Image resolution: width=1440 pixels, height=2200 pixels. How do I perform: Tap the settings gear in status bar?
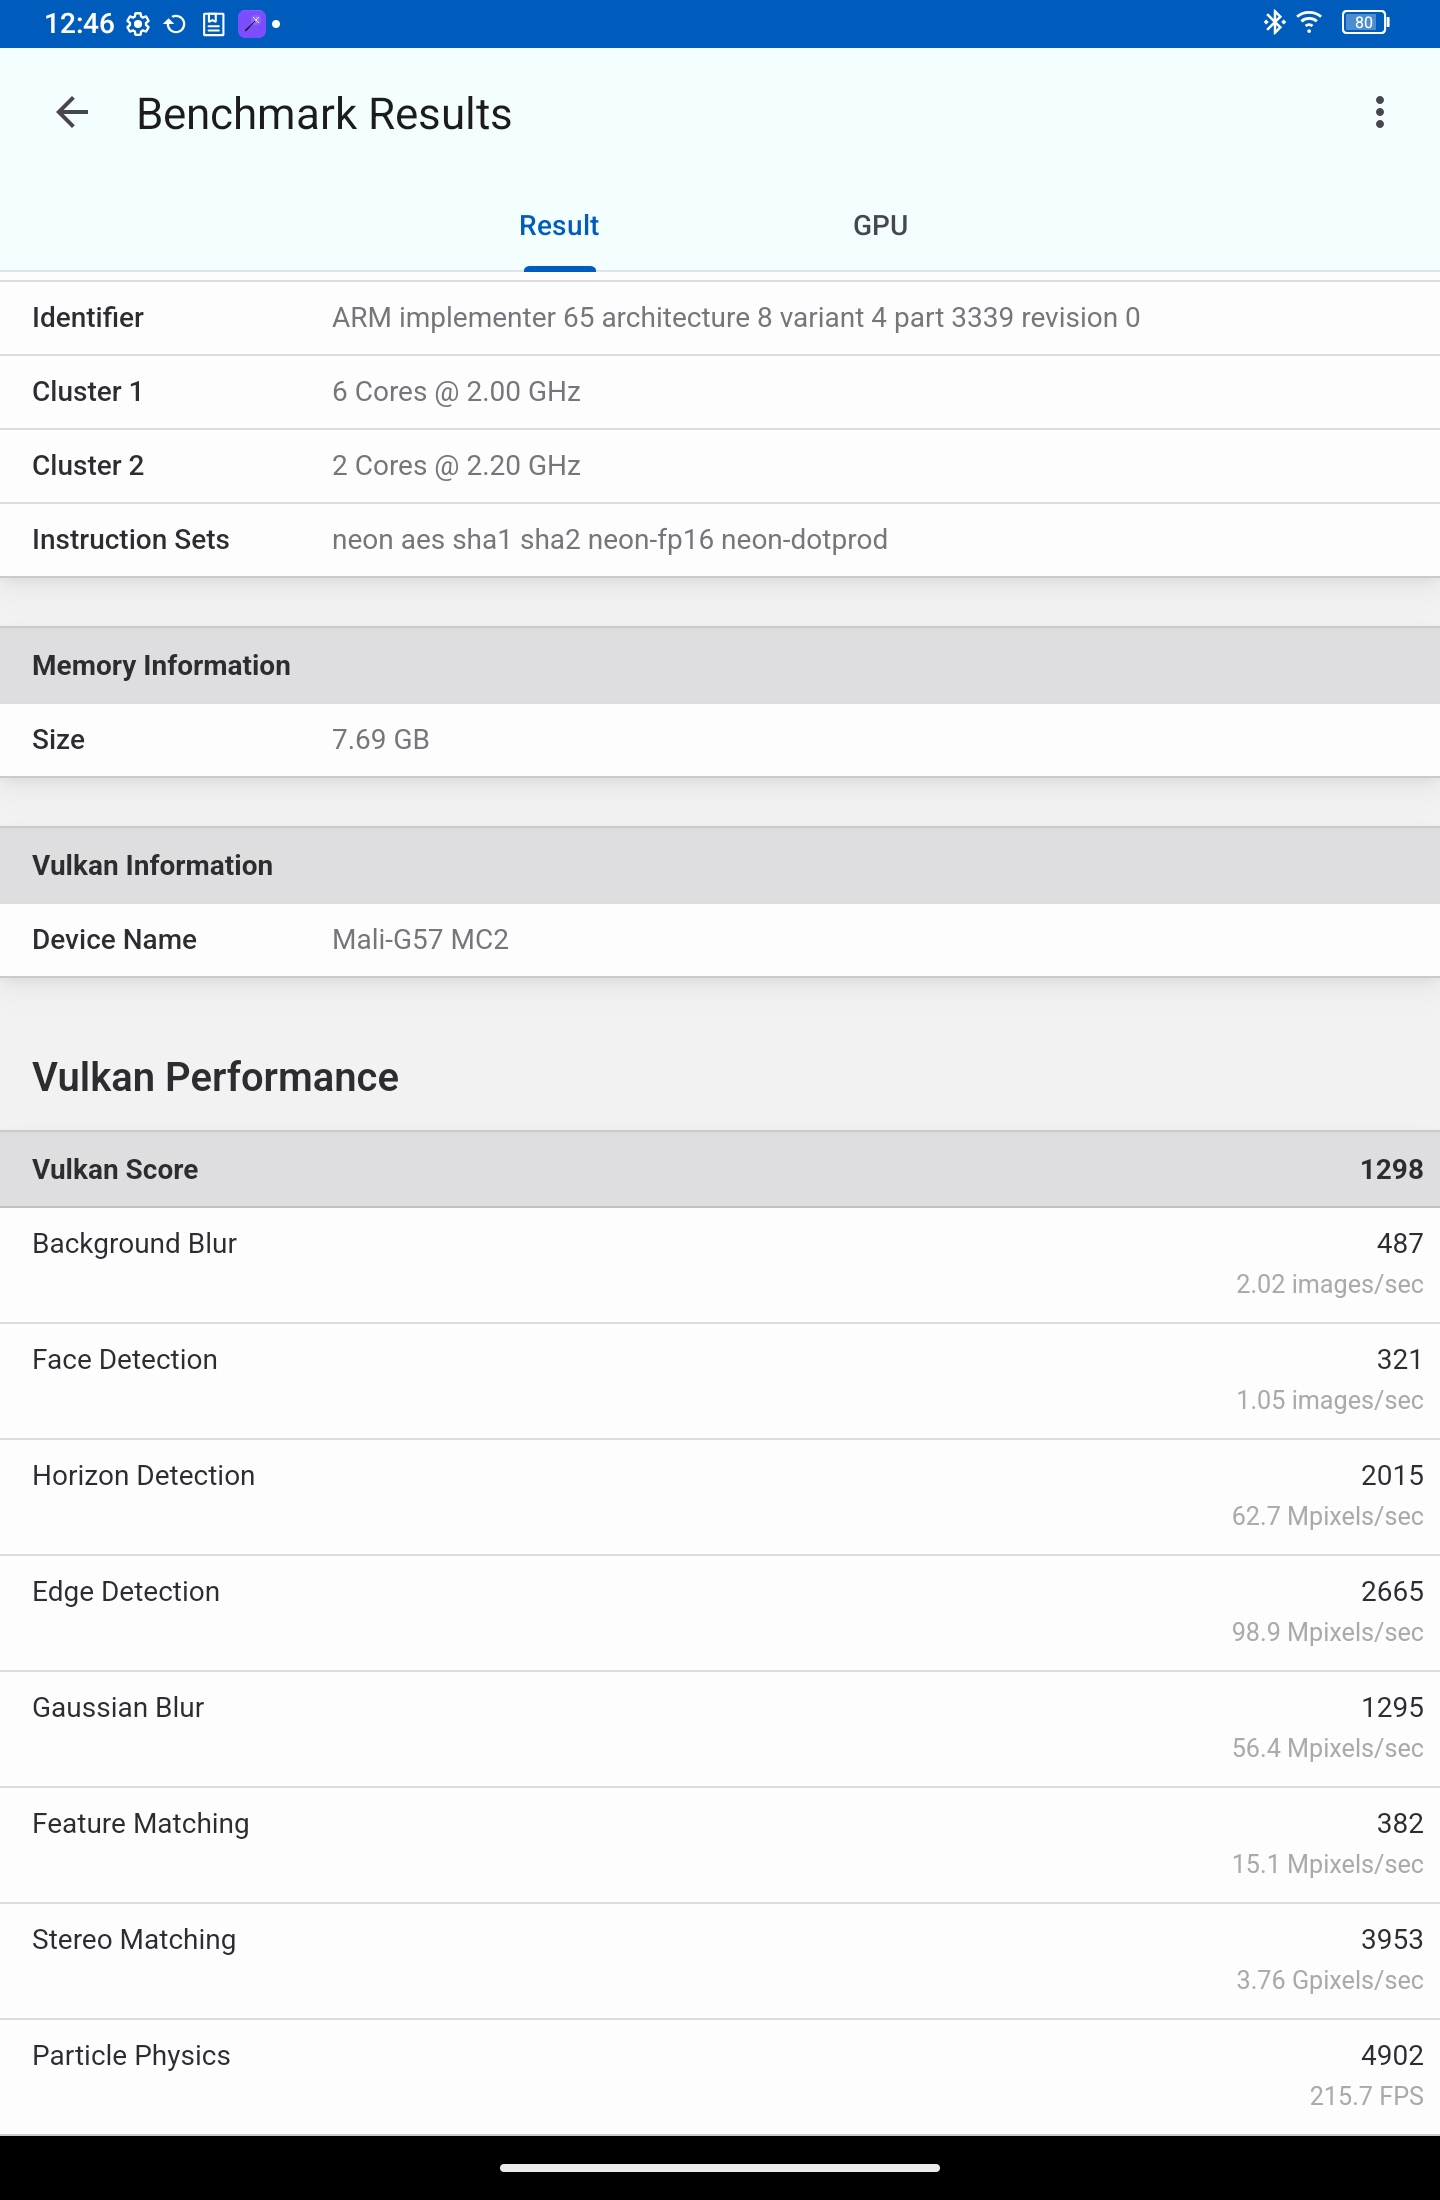tap(139, 24)
